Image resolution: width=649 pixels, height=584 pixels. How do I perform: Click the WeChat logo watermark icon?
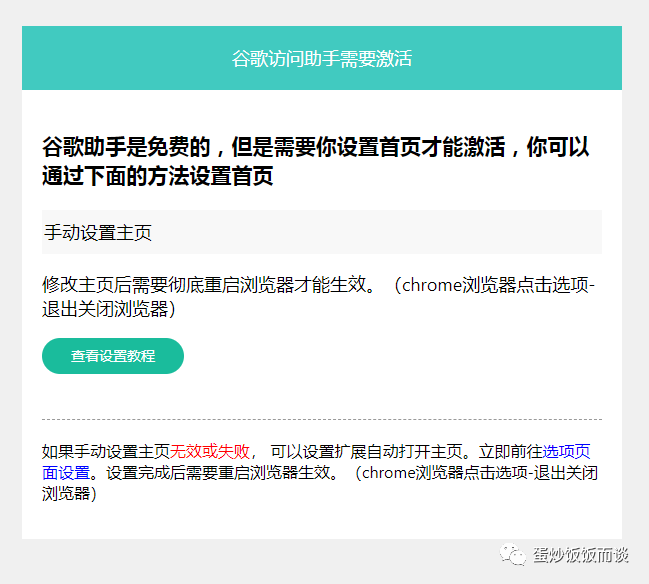click(512, 554)
